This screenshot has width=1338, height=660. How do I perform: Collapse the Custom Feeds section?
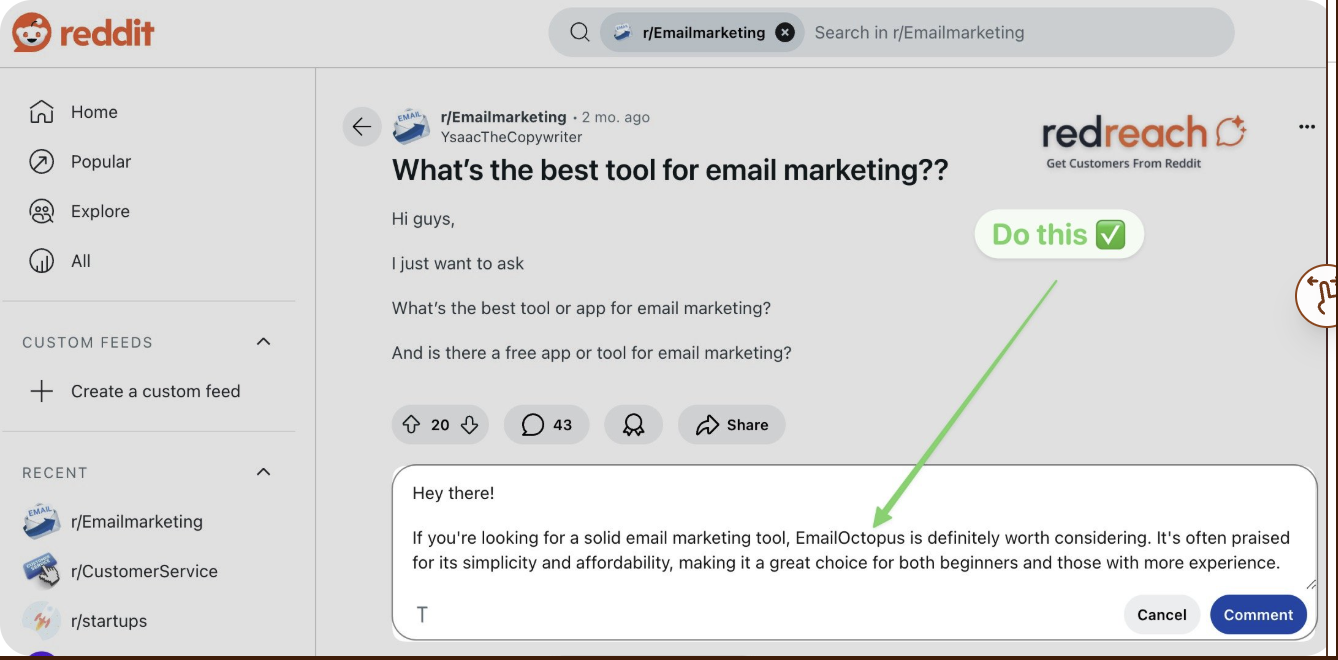click(264, 342)
